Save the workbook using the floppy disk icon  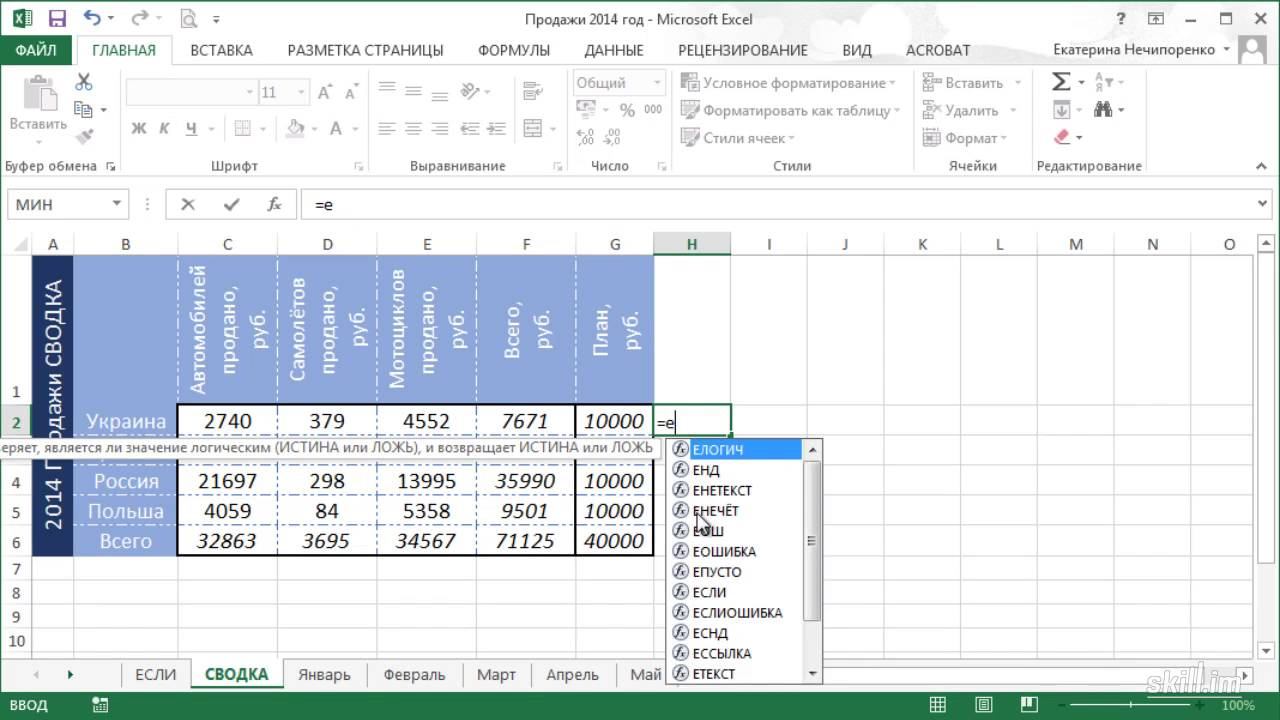57,19
